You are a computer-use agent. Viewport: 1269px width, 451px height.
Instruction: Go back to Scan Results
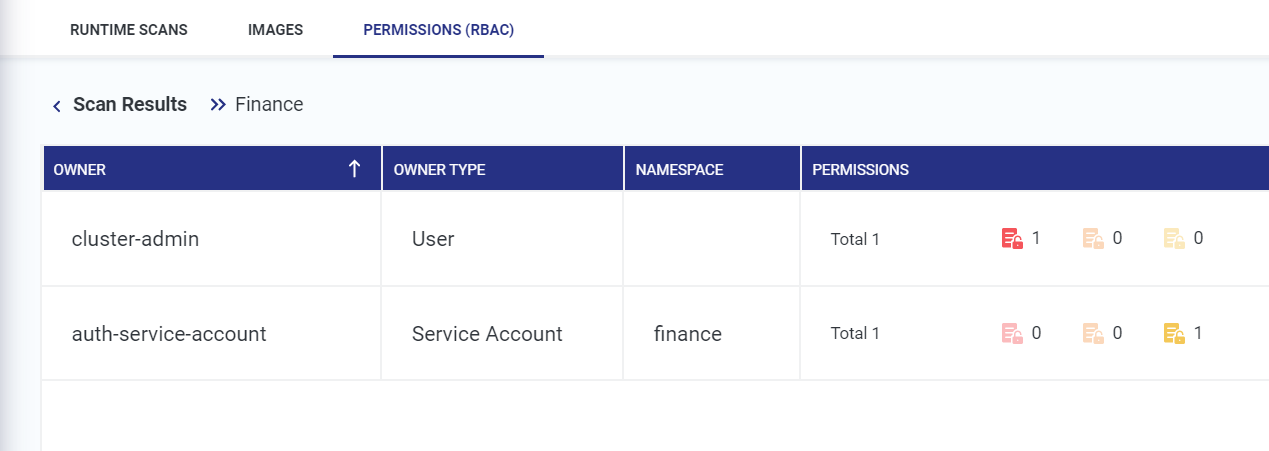tap(130, 104)
